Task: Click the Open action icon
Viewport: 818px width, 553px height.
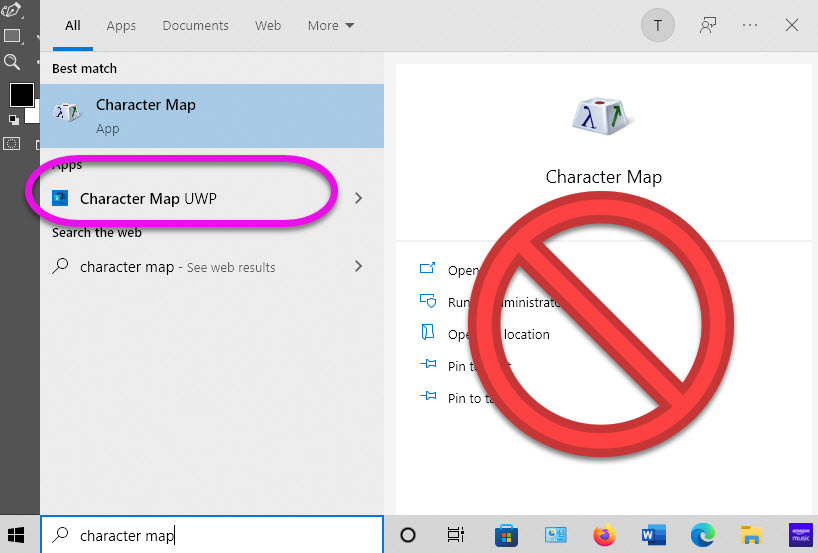Action: (427, 268)
